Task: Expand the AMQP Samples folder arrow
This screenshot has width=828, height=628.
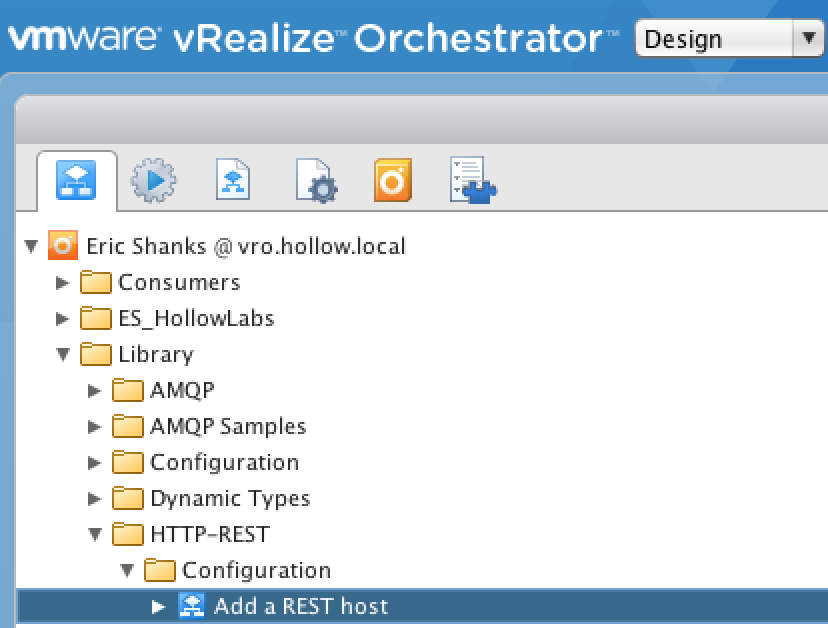Action: coord(95,426)
